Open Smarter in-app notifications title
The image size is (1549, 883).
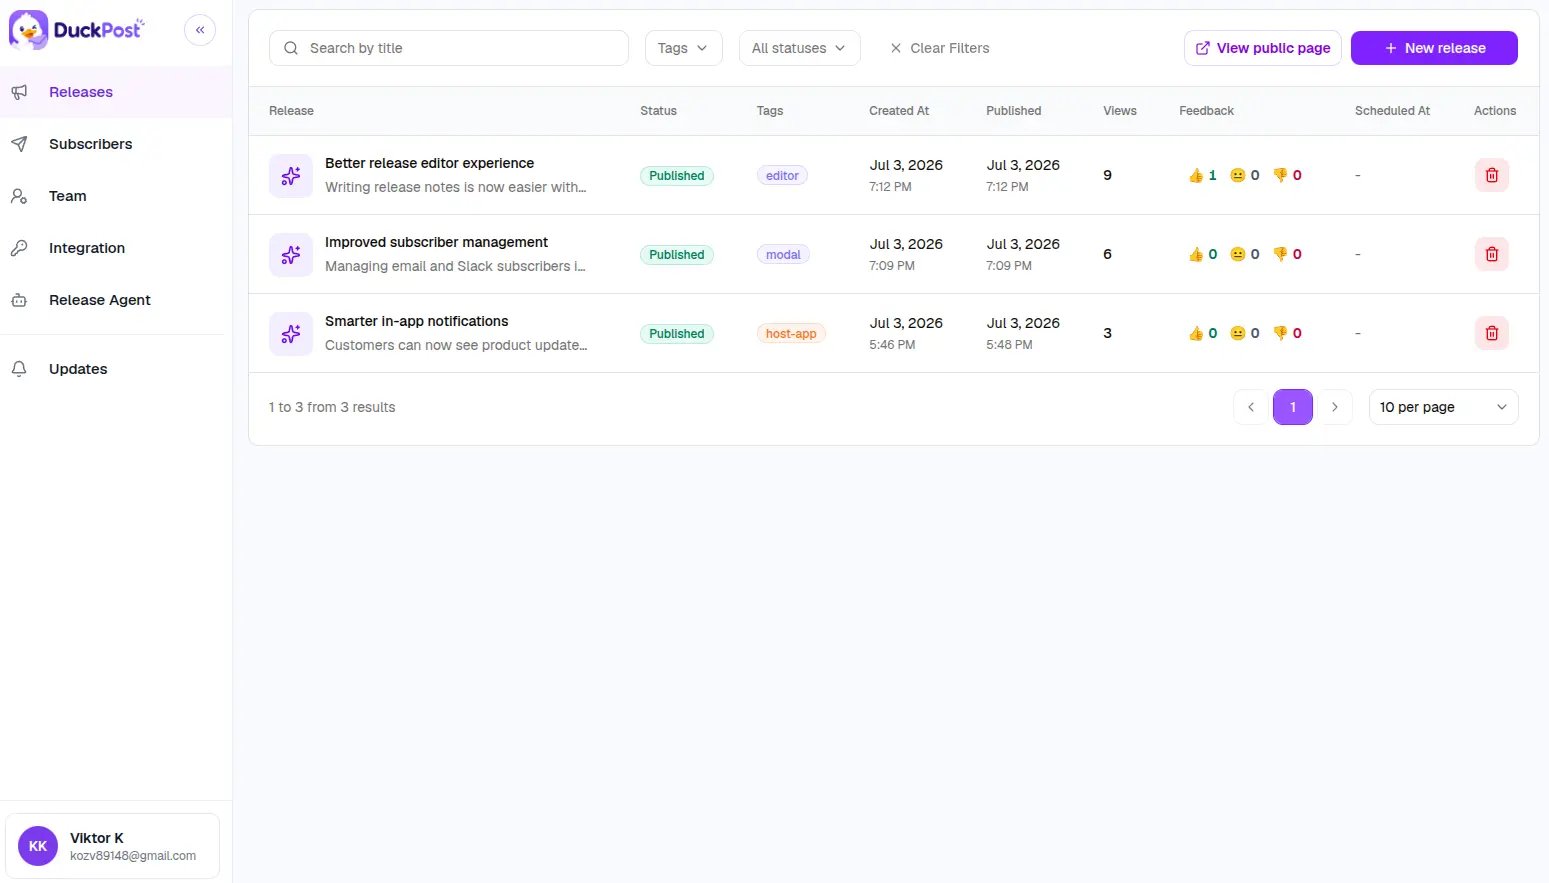pyautogui.click(x=416, y=321)
